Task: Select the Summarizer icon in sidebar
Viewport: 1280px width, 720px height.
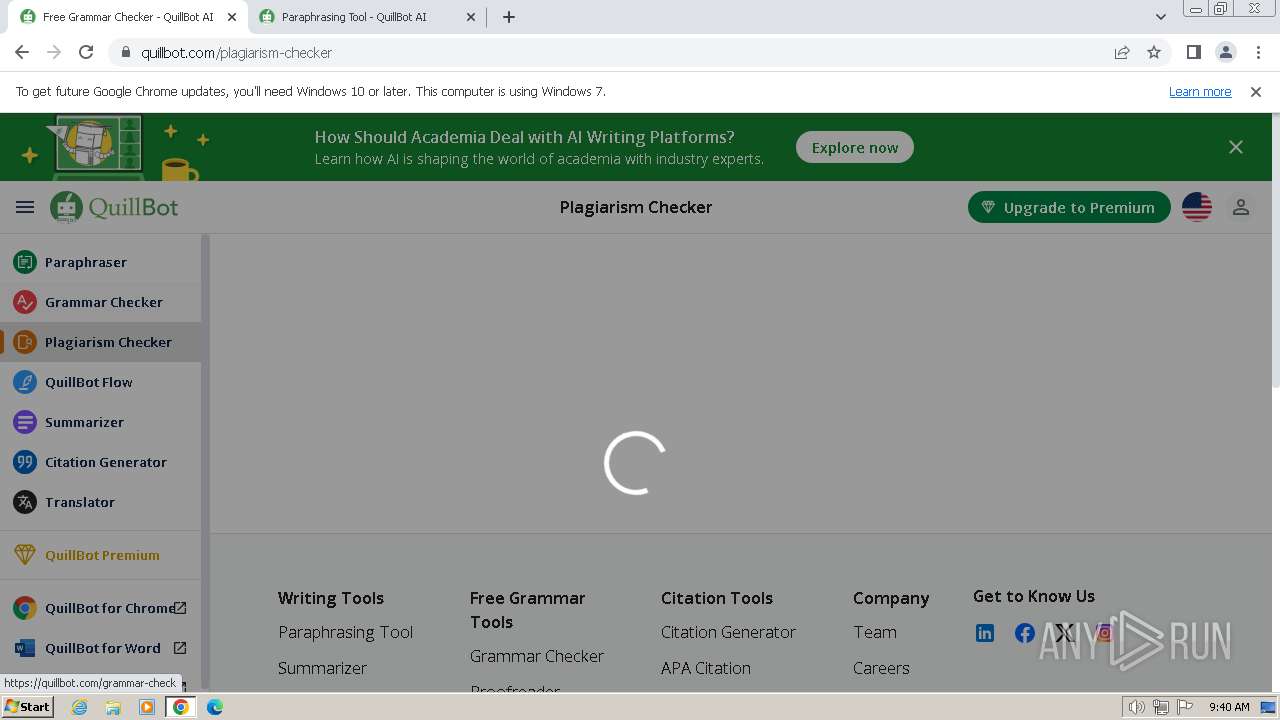Action: [25, 422]
